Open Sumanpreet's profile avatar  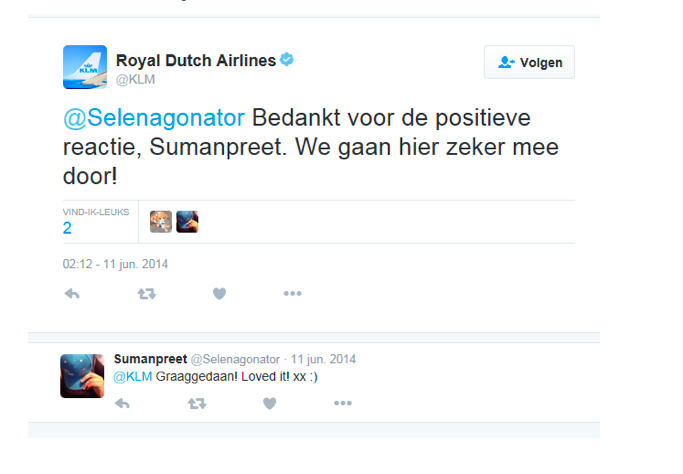pos(82,376)
